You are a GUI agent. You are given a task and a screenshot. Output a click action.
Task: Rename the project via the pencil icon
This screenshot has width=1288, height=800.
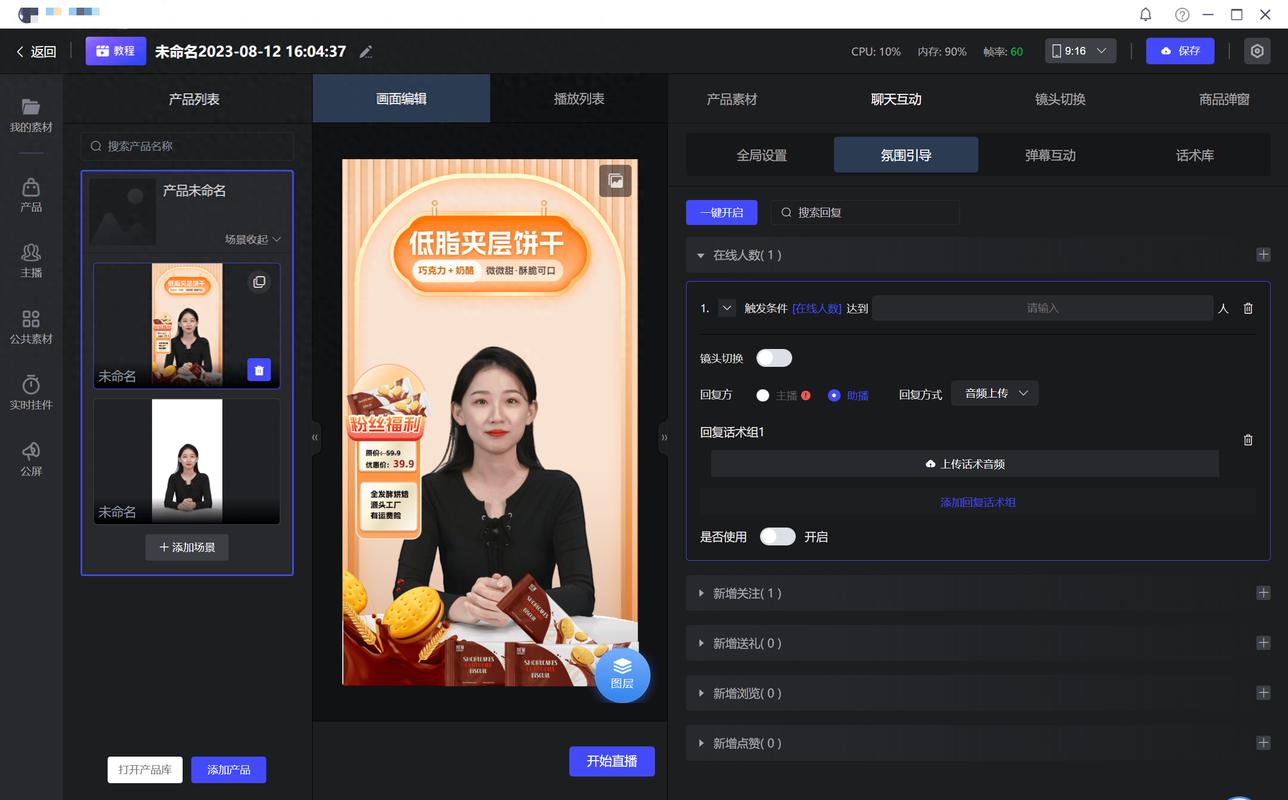click(x=366, y=51)
